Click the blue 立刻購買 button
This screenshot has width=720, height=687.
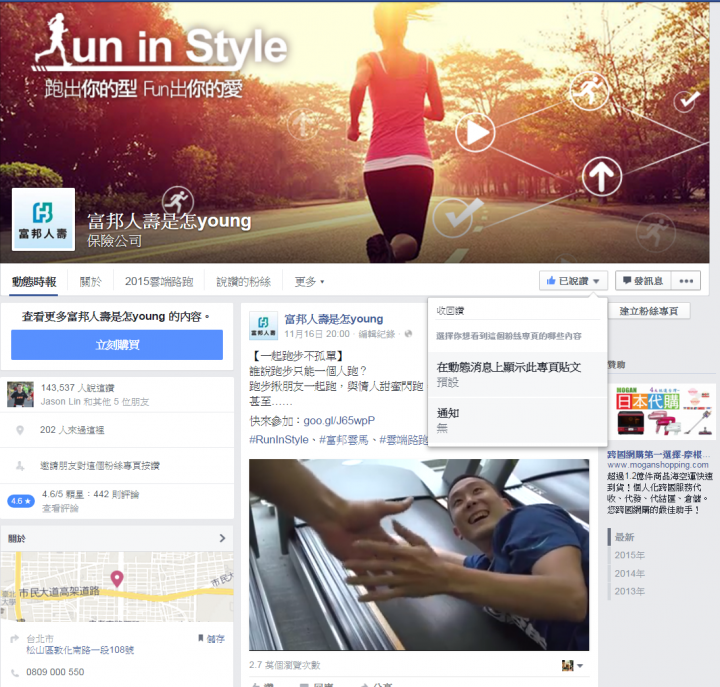pyautogui.click(x=117, y=344)
